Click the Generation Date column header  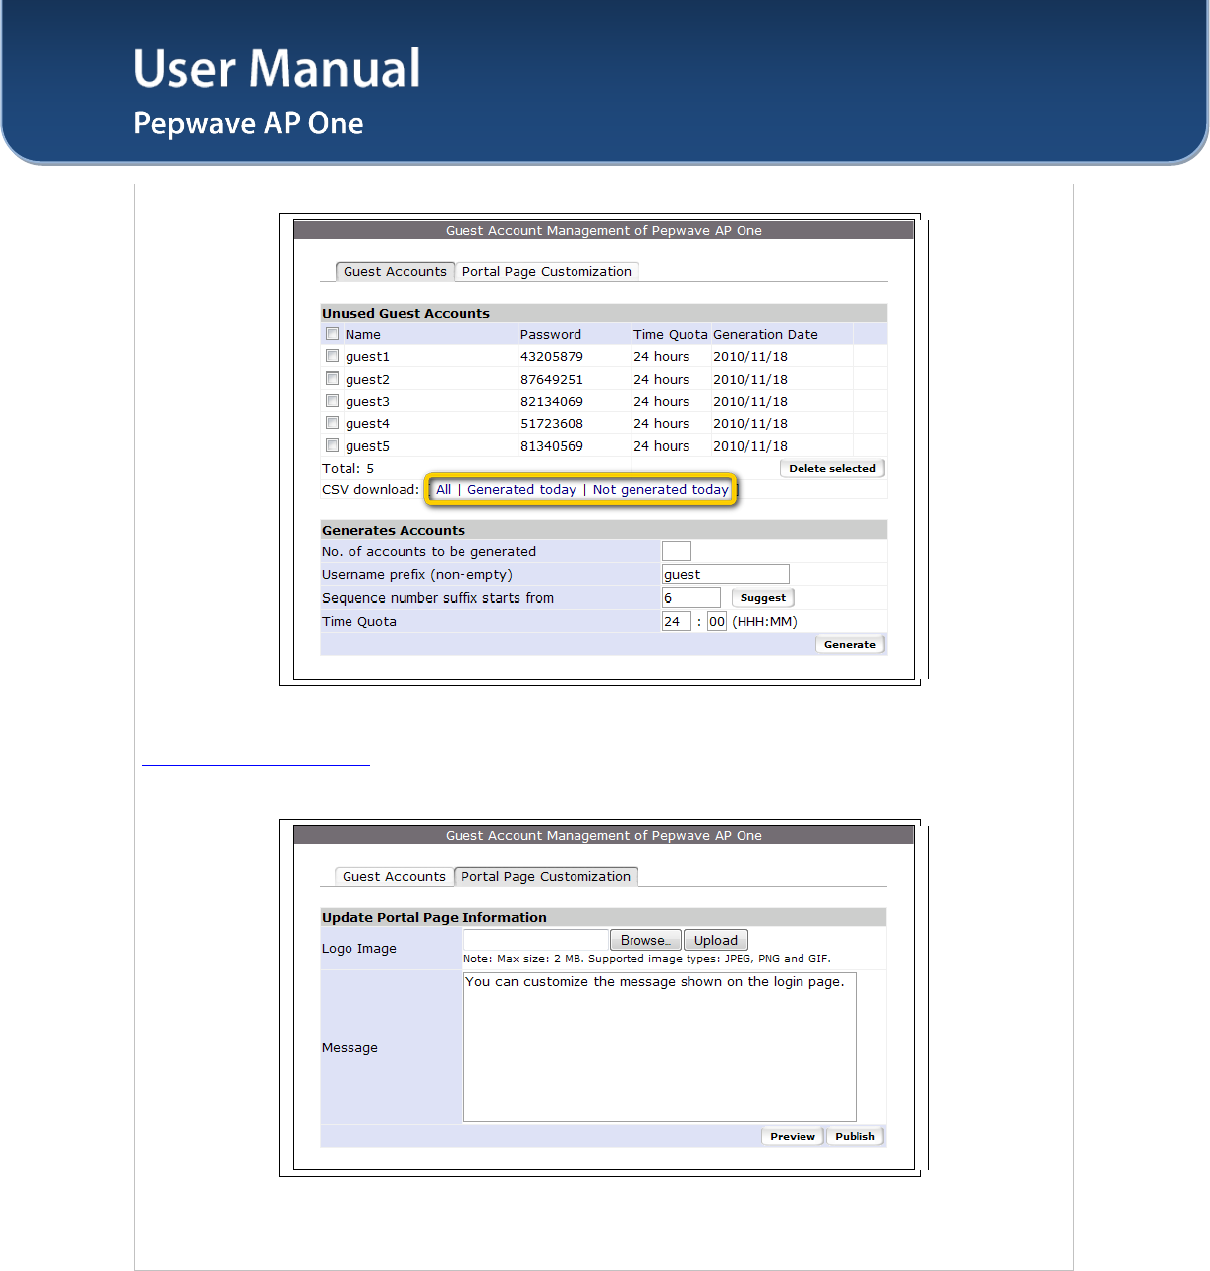pos(765,334)
